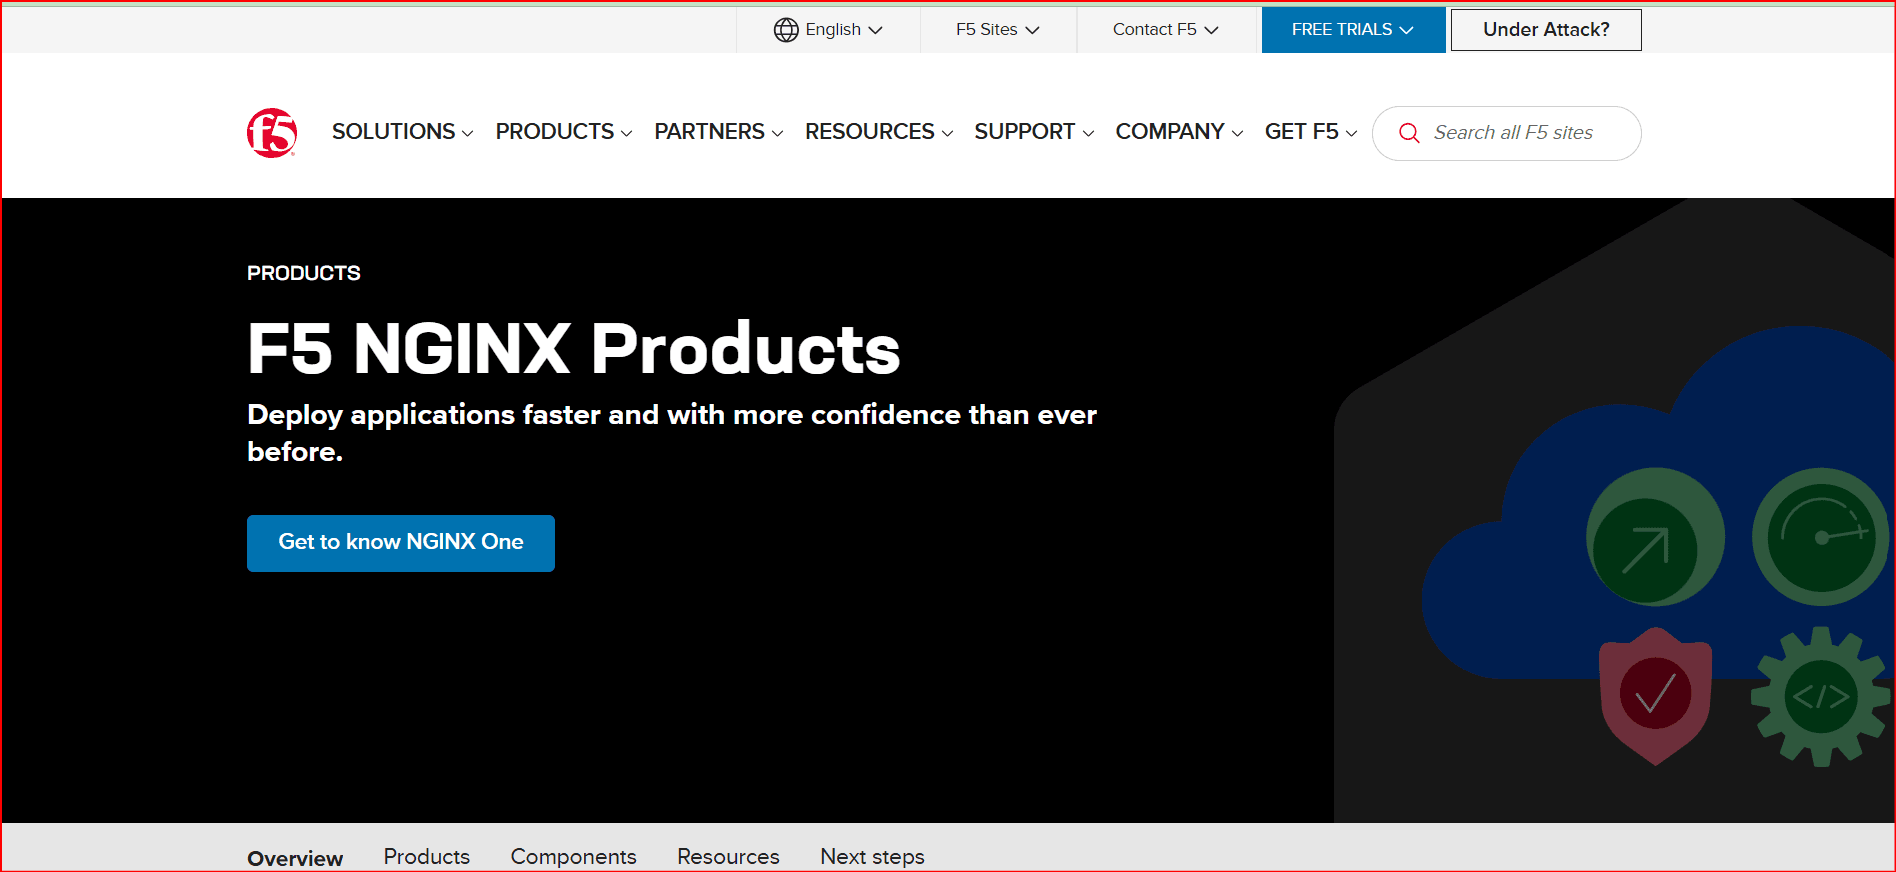Click the red shield checkmark icon
The height and width of the screenshot is (872, 1896).
[1655, 695]
